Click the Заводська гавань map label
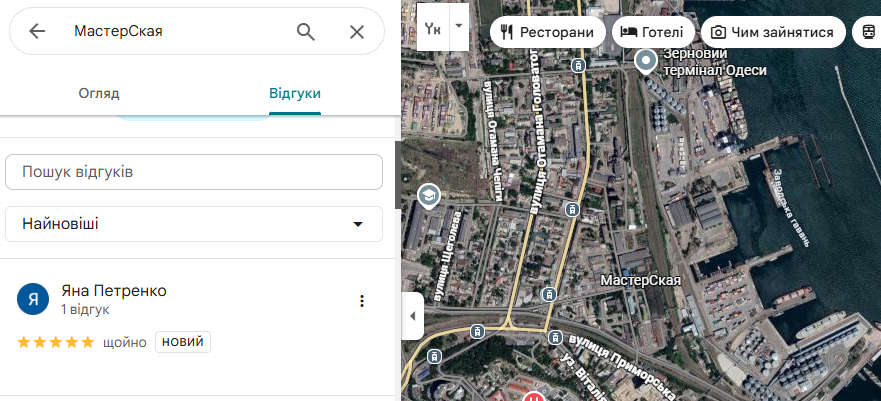881x401 pixels. 791,208
